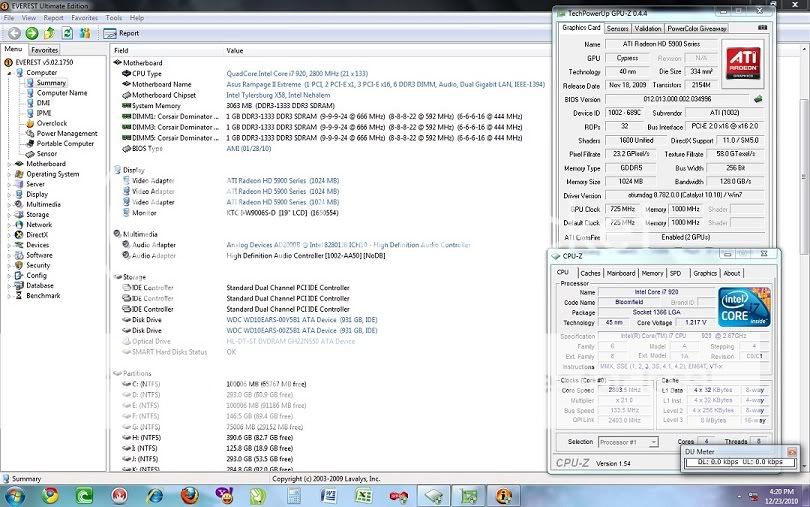
Task: Open the Asus Rampage II Extreme link
Action: click(385, 84)
